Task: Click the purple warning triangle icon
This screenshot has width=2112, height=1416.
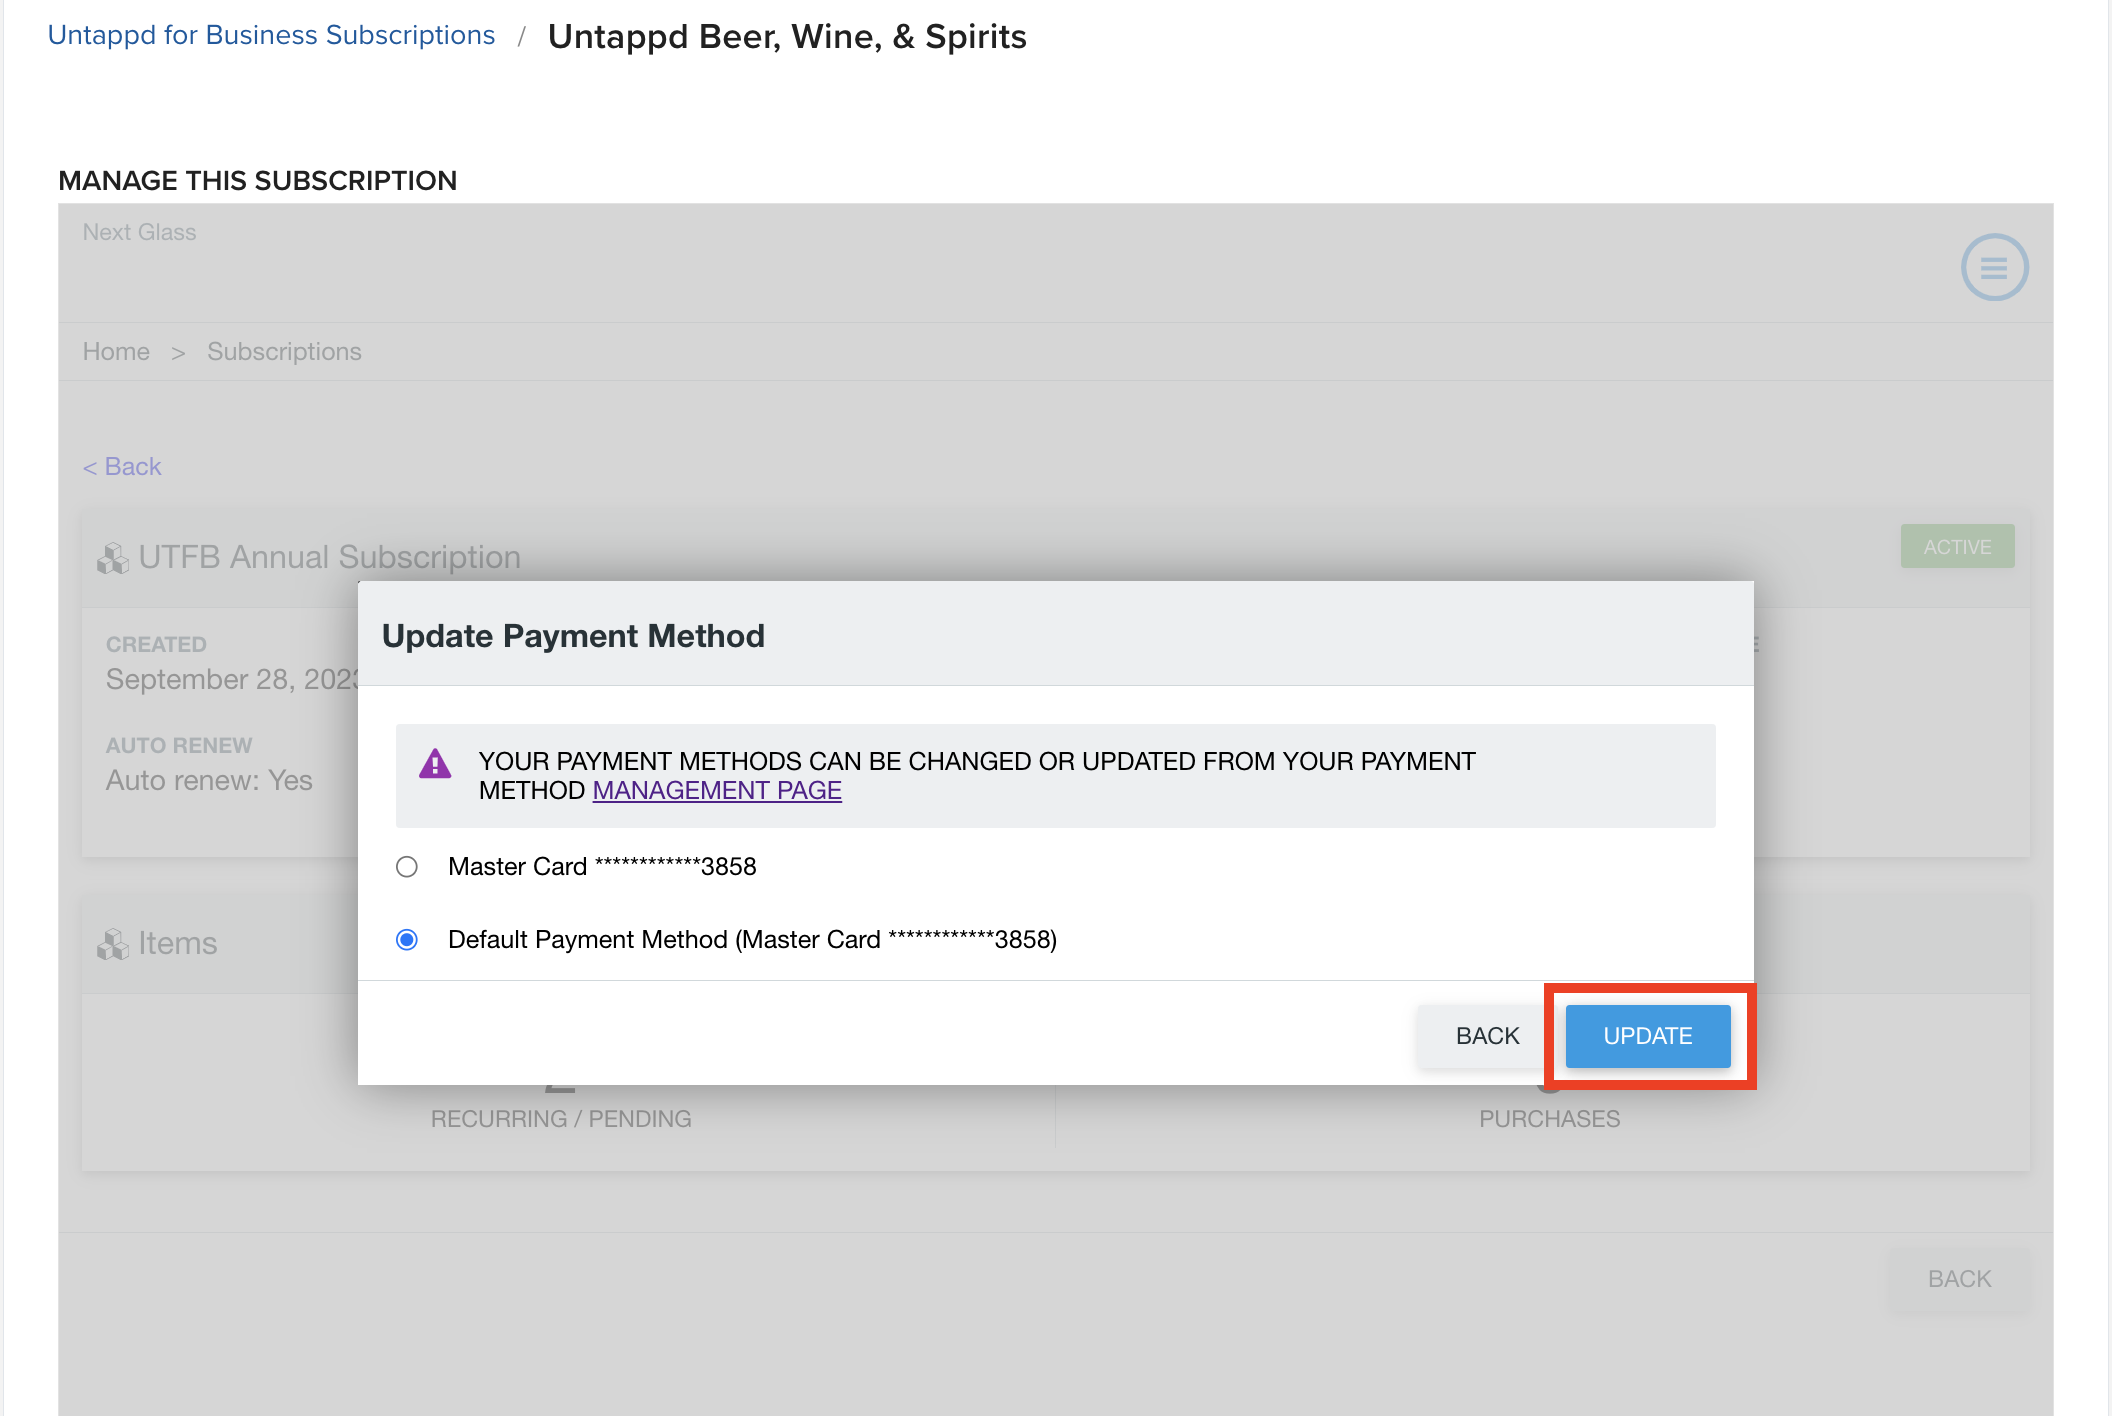Action: pos(435,764)
